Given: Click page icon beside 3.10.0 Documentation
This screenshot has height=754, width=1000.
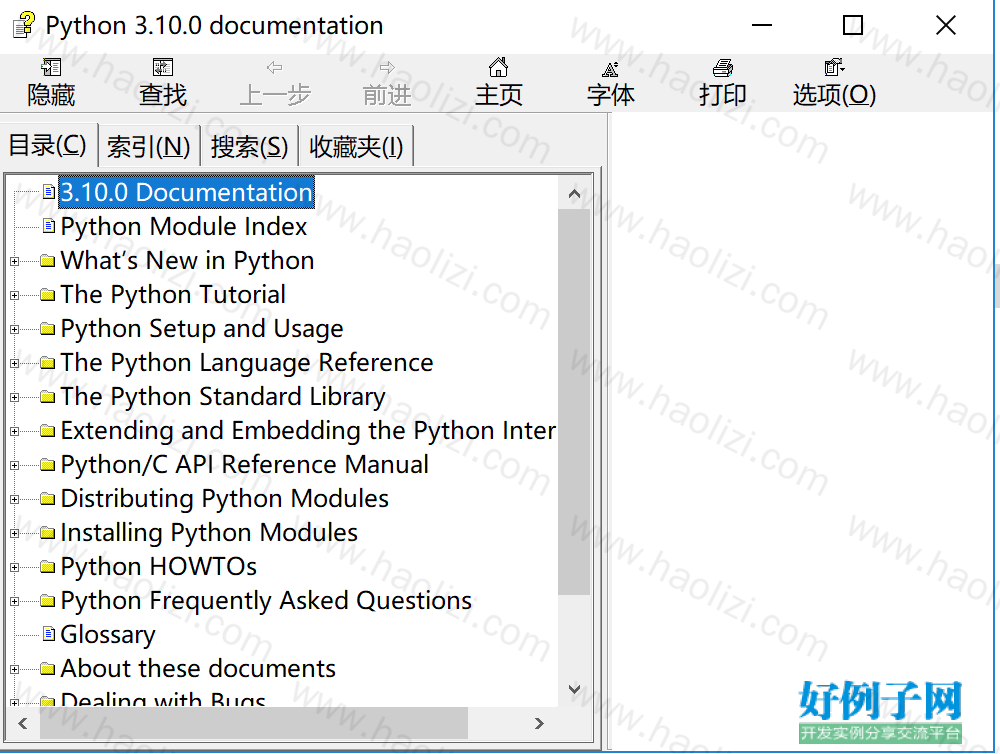Looking at the screenshot, I should point(48,191).
